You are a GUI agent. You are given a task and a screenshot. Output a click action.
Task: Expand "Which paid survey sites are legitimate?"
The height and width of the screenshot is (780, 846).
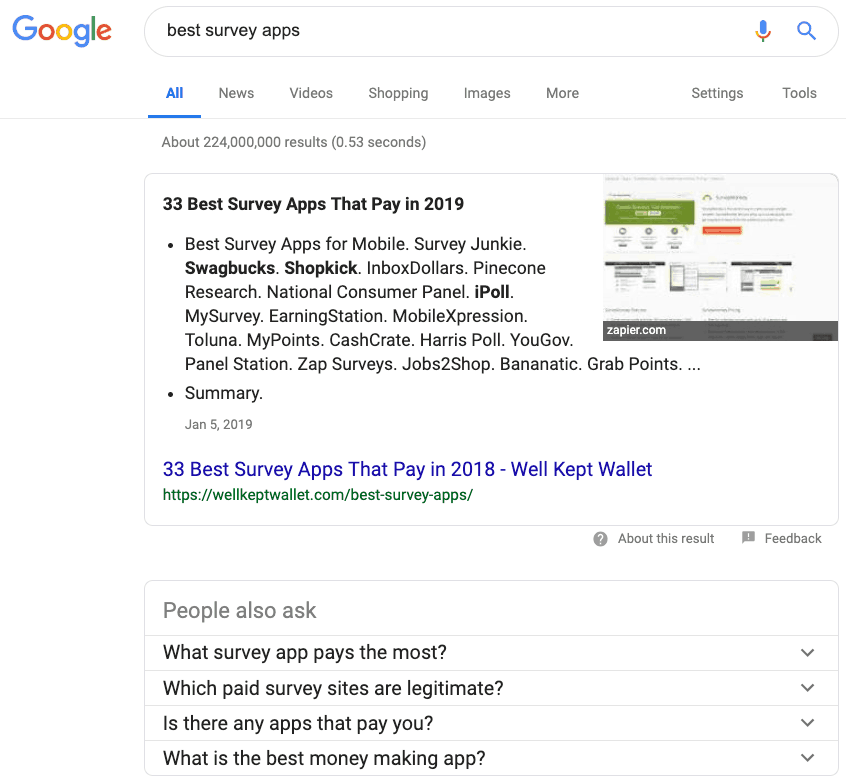coord(808,688)
